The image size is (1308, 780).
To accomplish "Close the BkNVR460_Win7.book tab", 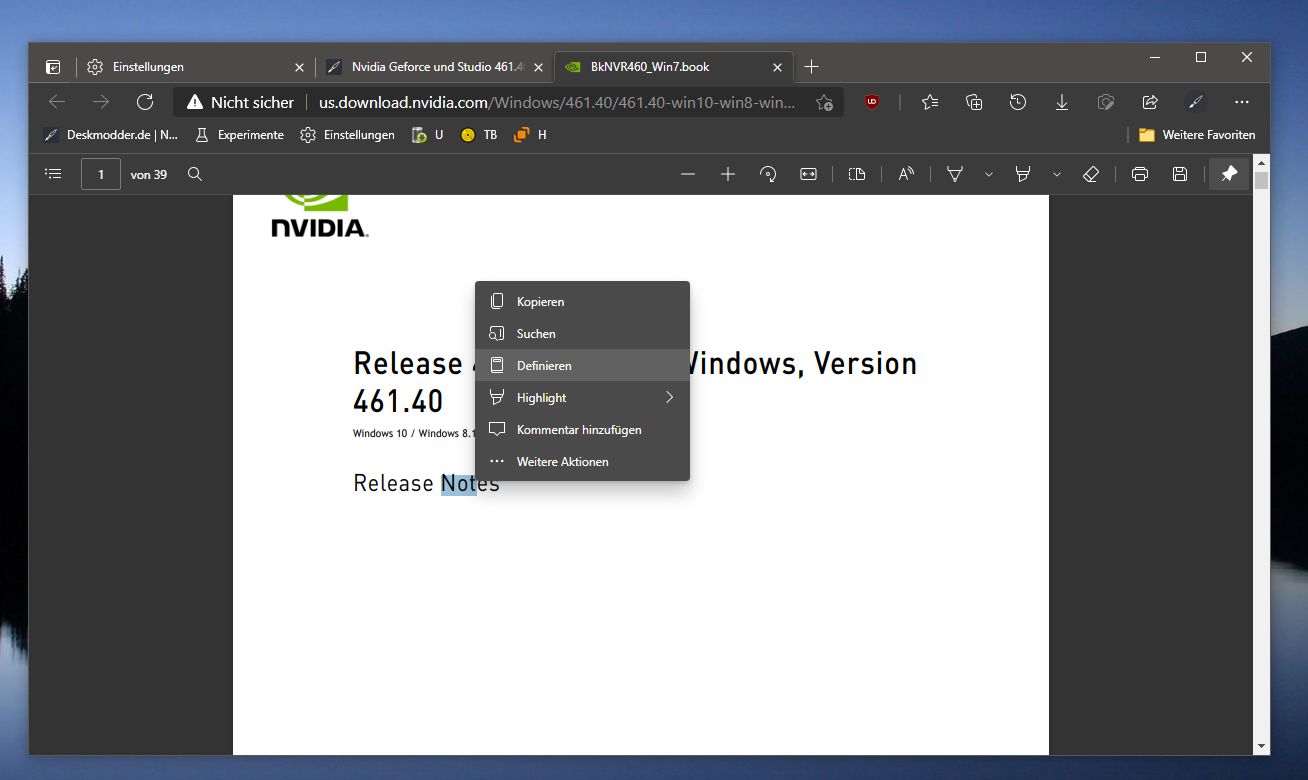I will [x=778, y=67].
